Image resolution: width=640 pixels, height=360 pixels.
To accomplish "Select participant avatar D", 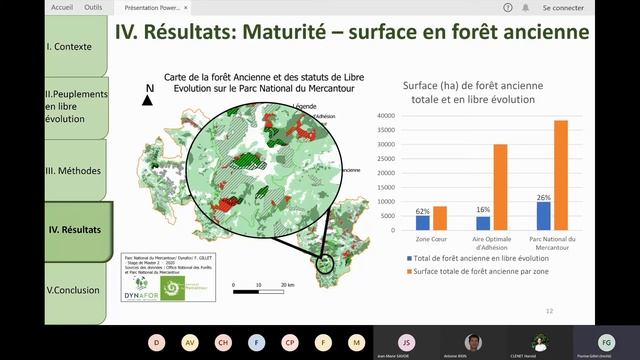I will pyautogui.click(x=156, y=343).
